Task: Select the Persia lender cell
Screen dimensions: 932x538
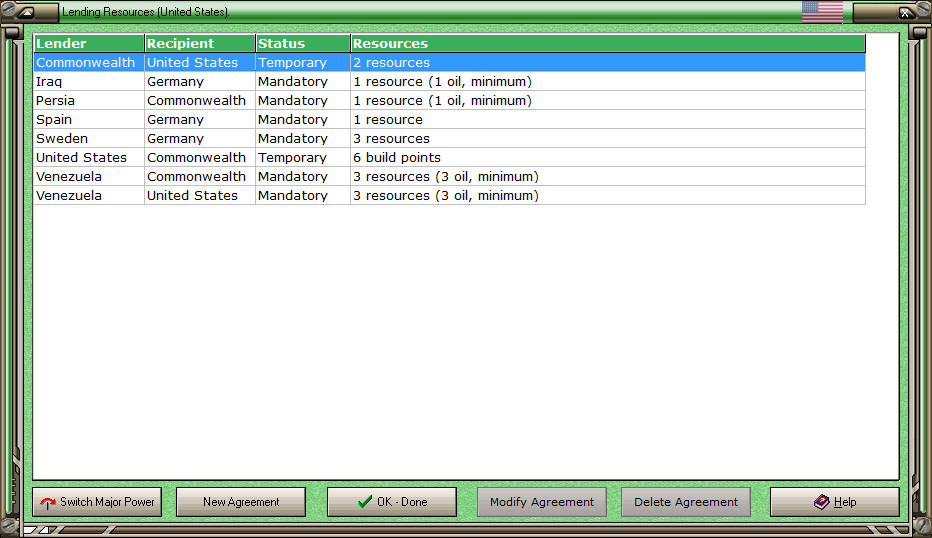Action: (89, 100)
